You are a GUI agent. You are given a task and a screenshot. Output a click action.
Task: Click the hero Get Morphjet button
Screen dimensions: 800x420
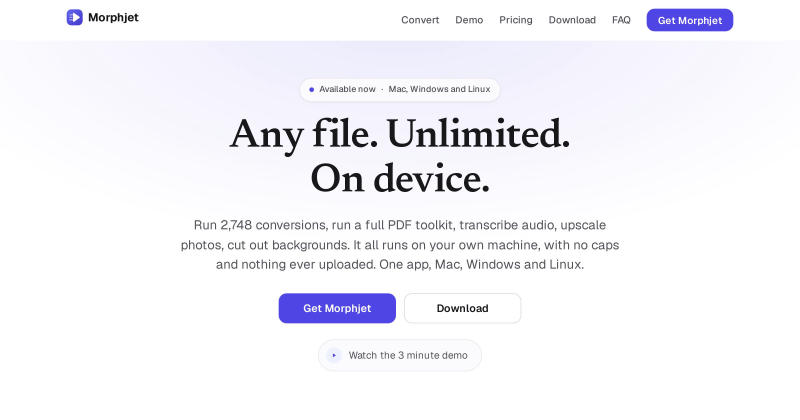[x=337, y=308]
